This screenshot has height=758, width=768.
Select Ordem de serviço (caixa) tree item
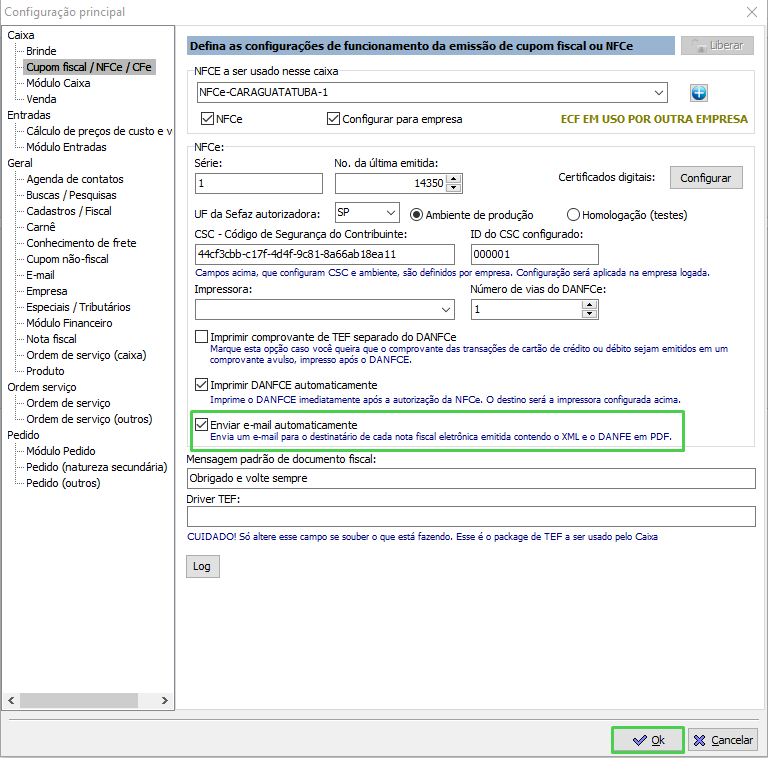(86, 355)
